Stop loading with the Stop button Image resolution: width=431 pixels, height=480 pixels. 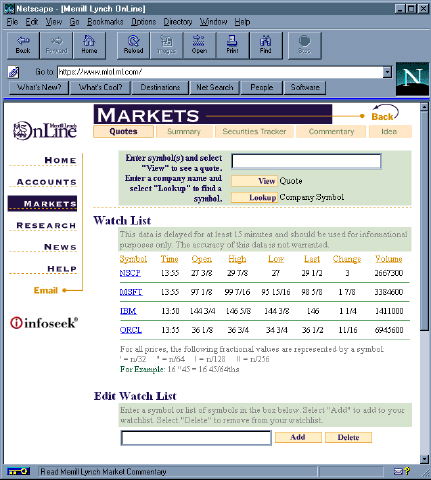304,46
